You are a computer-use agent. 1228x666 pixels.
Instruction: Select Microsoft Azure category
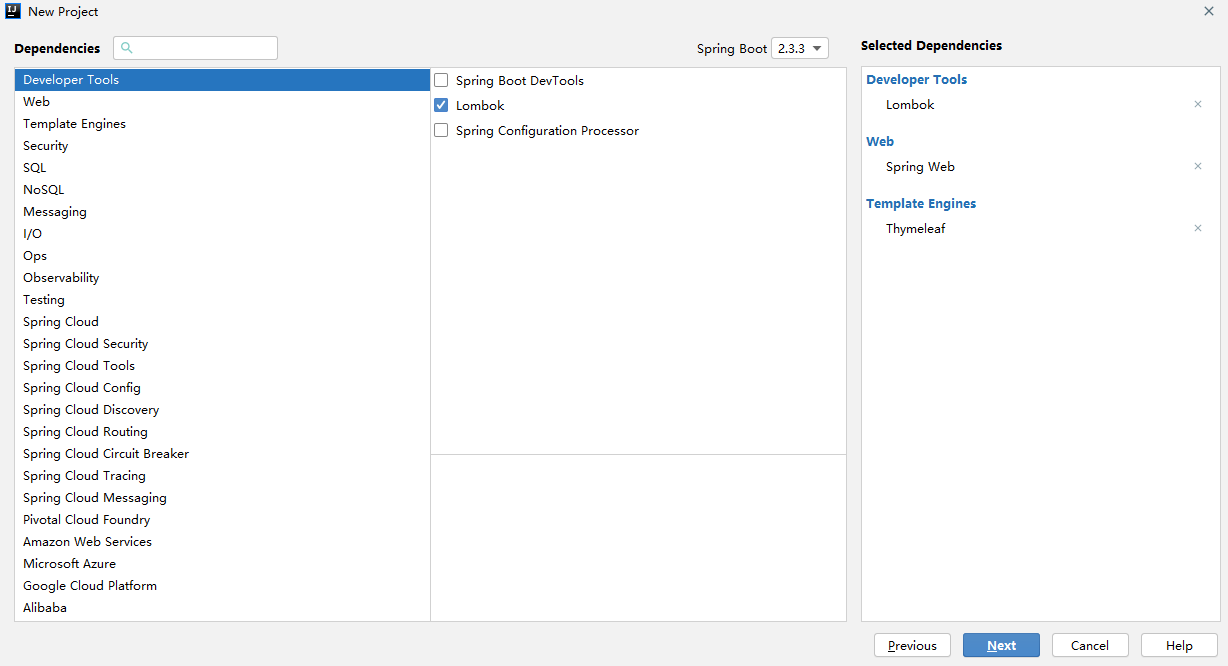point(222,564)
